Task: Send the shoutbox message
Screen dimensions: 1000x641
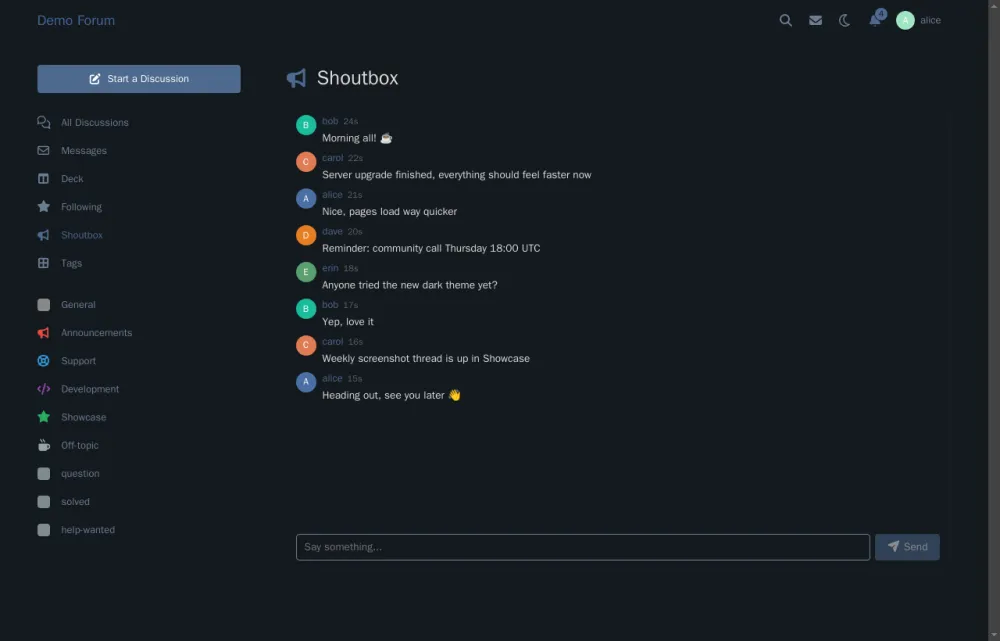Action: (x=907, y=547)
